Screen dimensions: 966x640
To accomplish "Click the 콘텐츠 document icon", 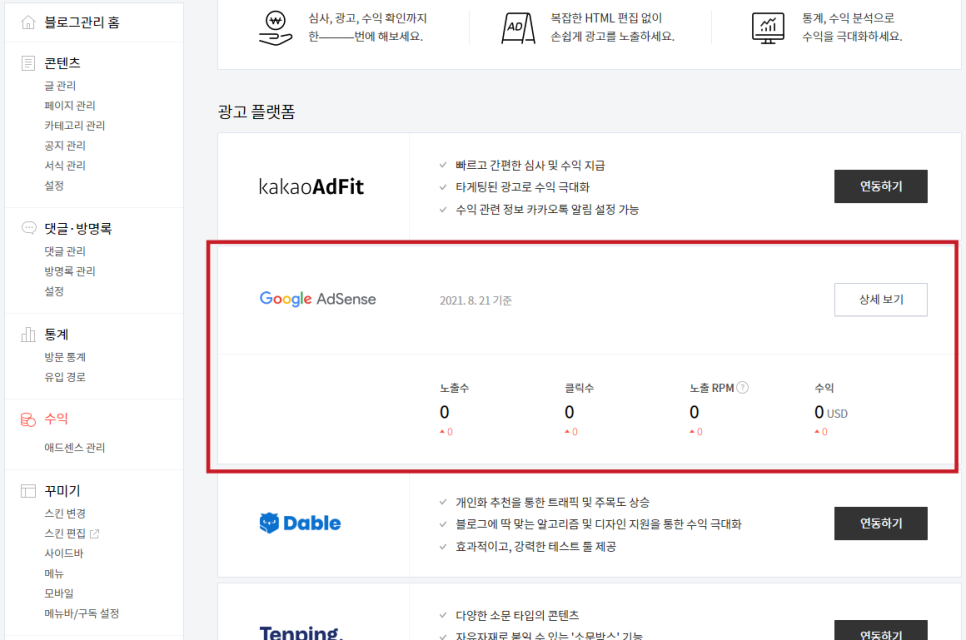I will (28, 63).
